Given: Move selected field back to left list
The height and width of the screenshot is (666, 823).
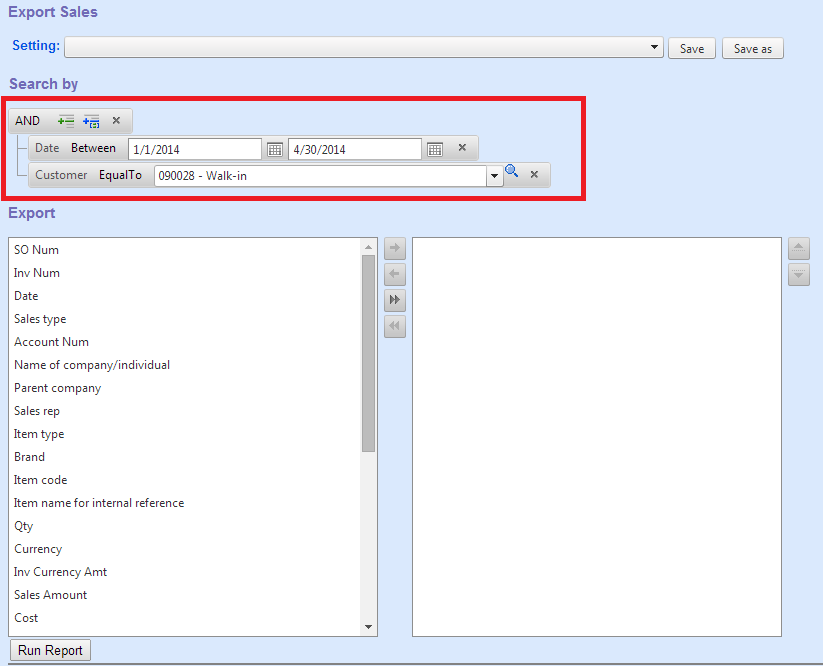Looking at the screenshot, I should tap(395, 274).
